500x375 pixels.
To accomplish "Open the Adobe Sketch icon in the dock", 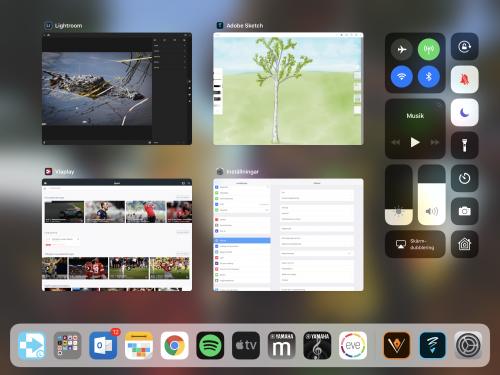I will pyautogui.click(x=432, y=345).
